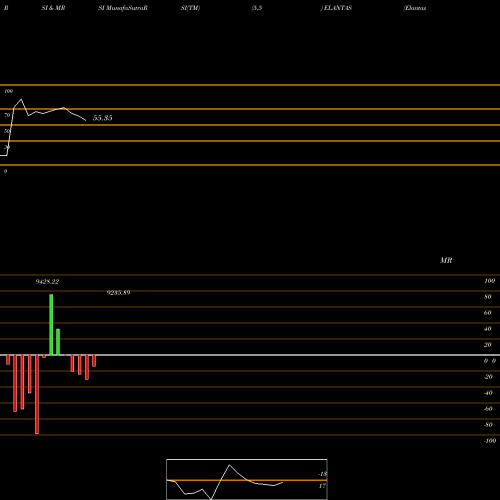
Task: Click the ELANTAS symbol in header
Action: 338,8
